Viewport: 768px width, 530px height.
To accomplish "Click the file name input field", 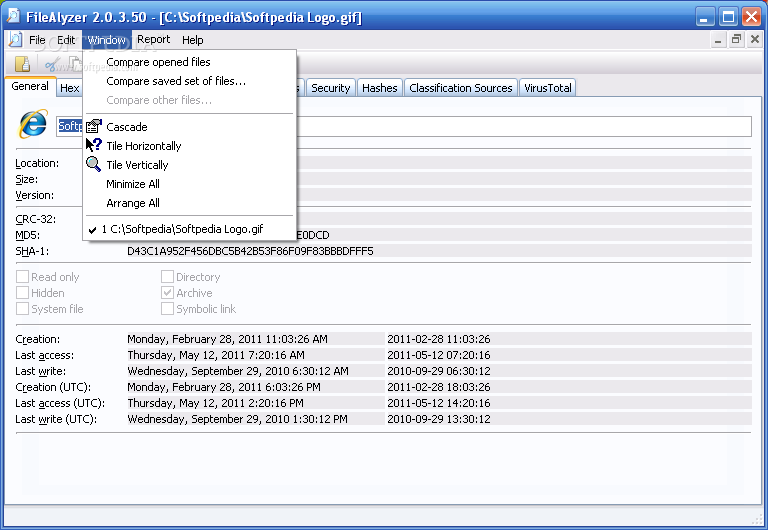I will pos(404,126).
